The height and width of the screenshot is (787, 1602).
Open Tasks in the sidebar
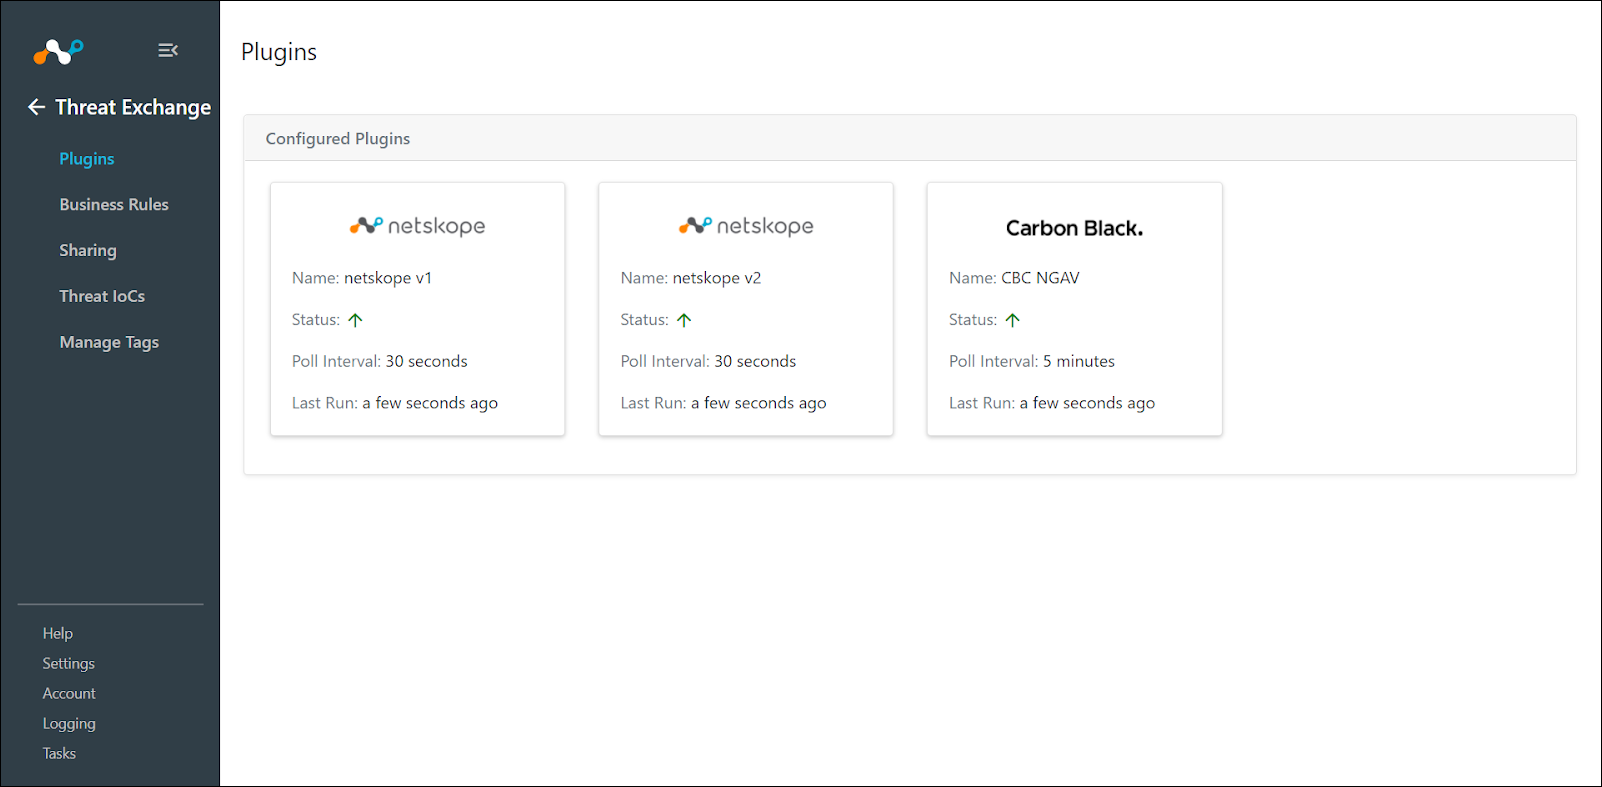[x=59, y=753]
